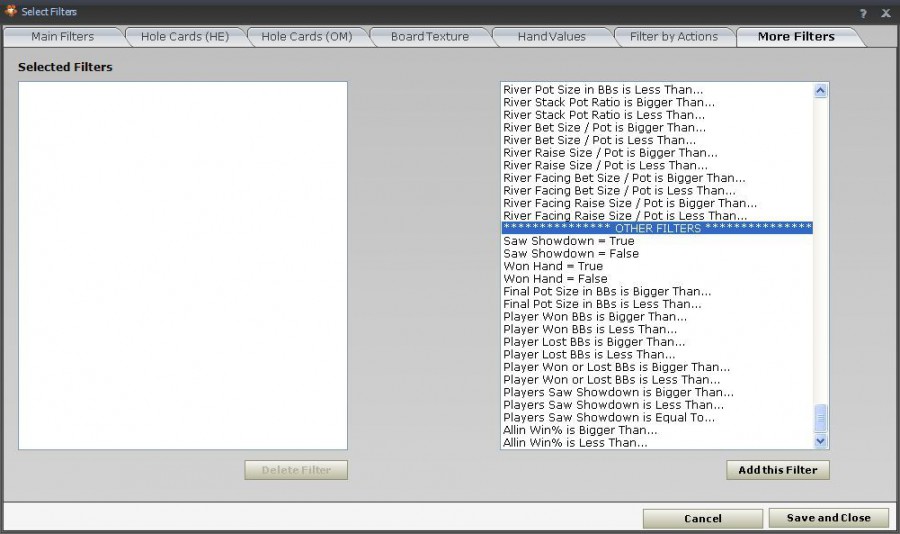
Task: Go to the Filter by Actions tab
Action: 673,37
